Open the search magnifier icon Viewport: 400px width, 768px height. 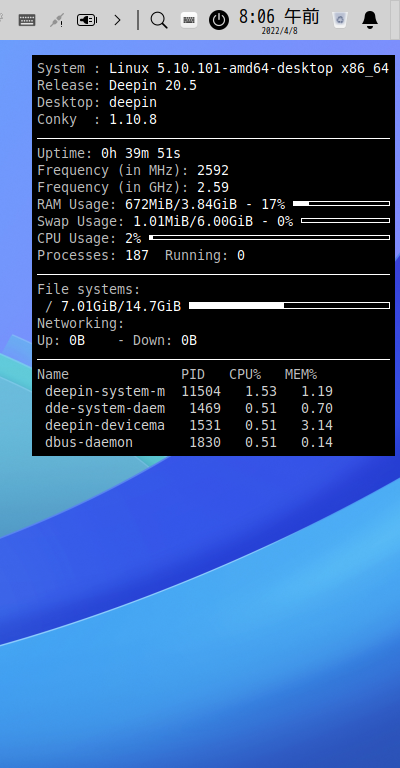[159, 20]
